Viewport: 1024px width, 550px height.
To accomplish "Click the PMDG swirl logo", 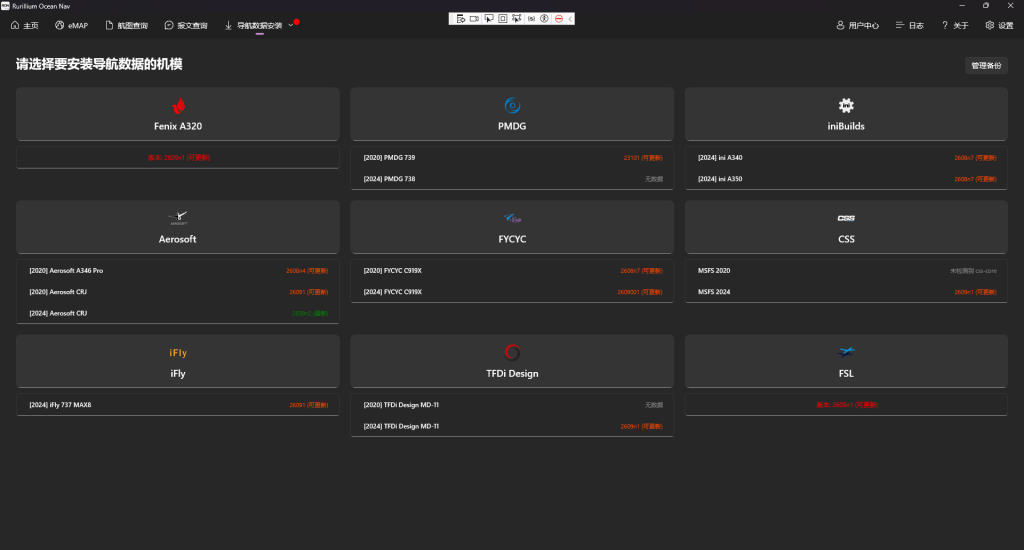I will (512, 105).
